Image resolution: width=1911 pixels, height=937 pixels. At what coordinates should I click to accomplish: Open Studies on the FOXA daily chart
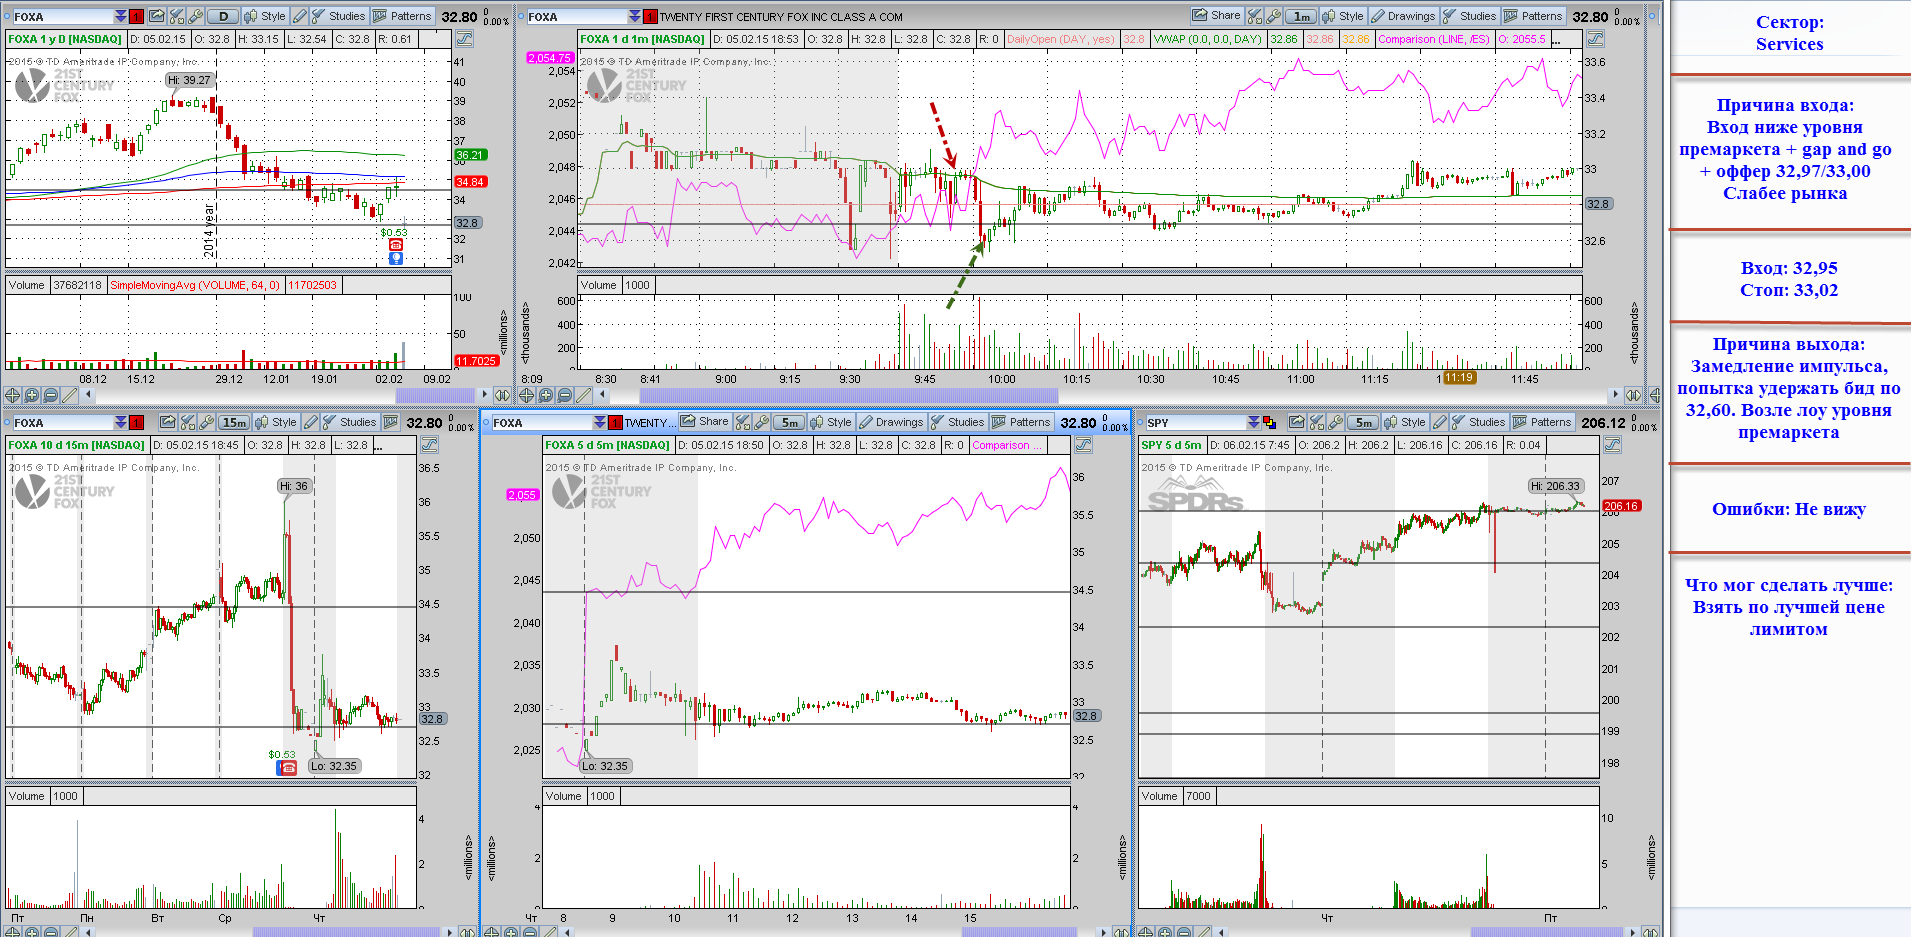pyautogui.click(x=338, y=16)
